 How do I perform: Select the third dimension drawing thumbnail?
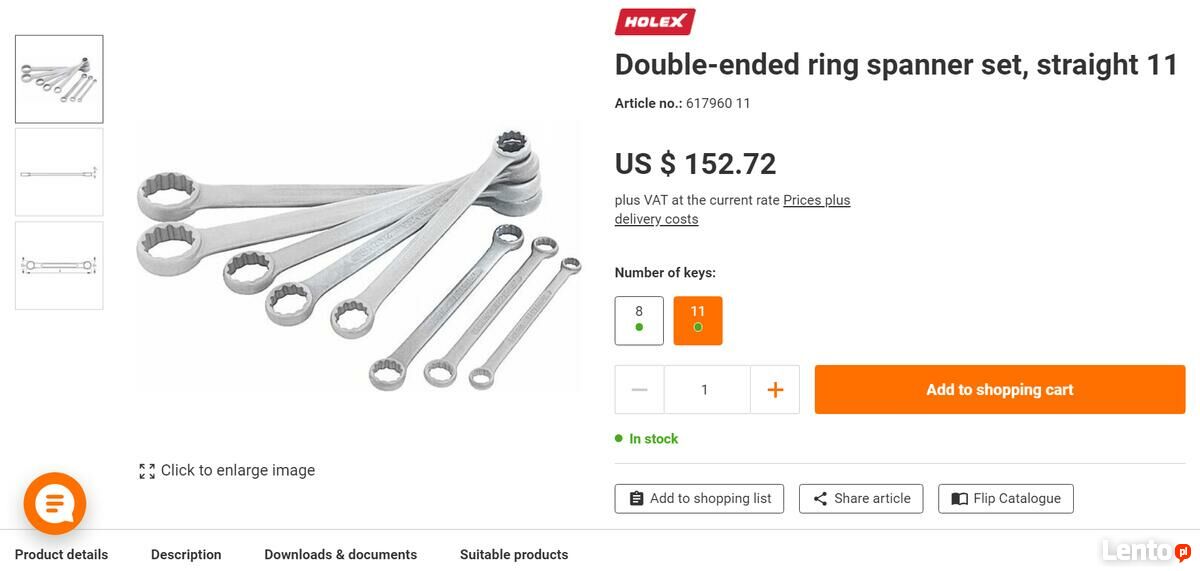(59, 265)
